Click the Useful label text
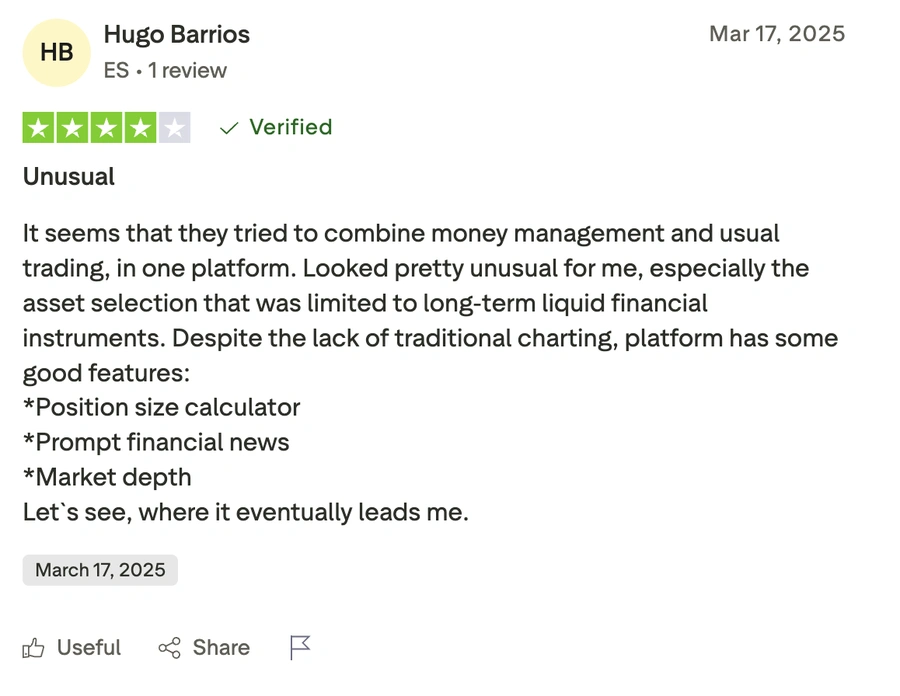Screen dimensions: 900x696 (x=90, y=648)
